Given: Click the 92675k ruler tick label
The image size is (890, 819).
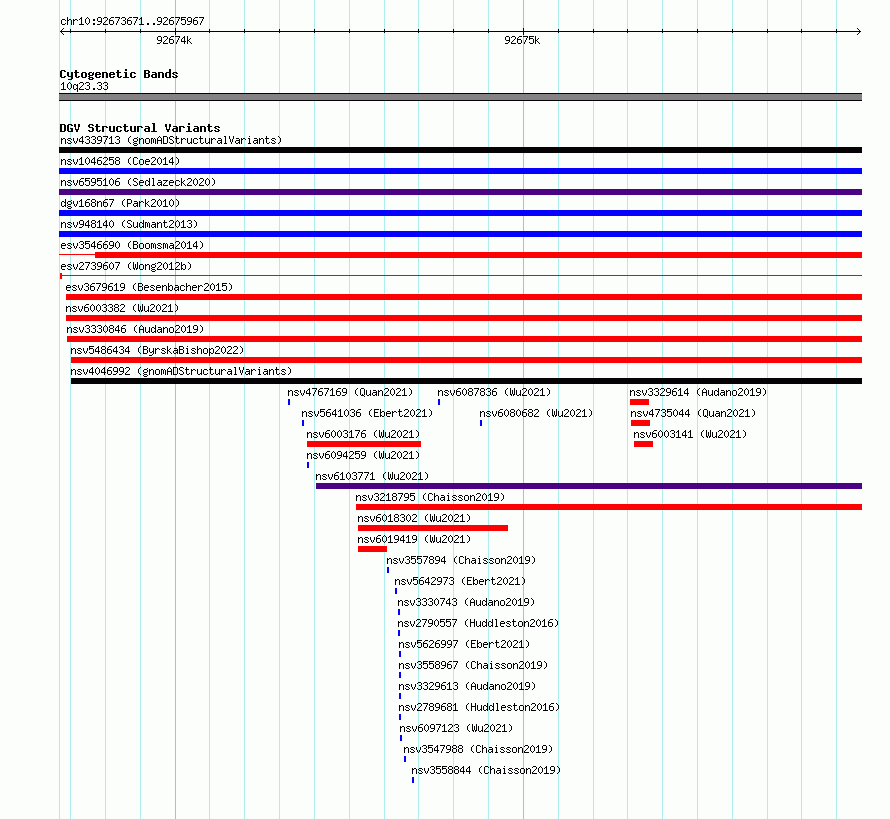Looking at the screenshot, I should click(x=522, y=40).
